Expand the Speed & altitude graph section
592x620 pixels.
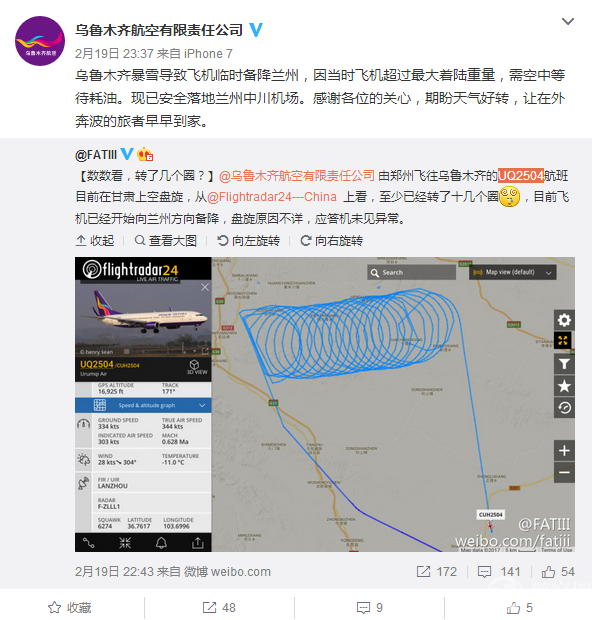(143, 405)
